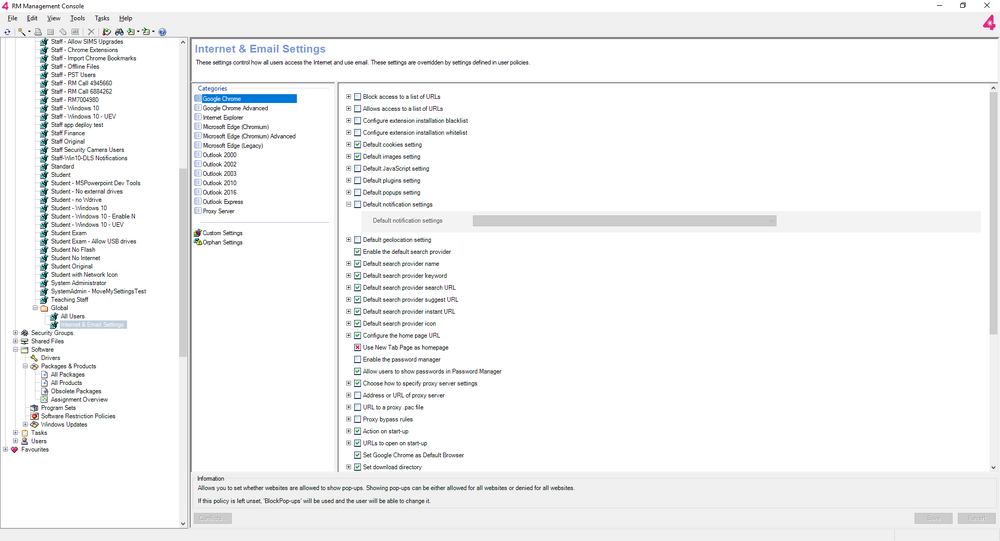Image resolution: width=1000 pixels, height=541 pixels.
Task: Click the Program Sets icon
Action: coord(34,408)
